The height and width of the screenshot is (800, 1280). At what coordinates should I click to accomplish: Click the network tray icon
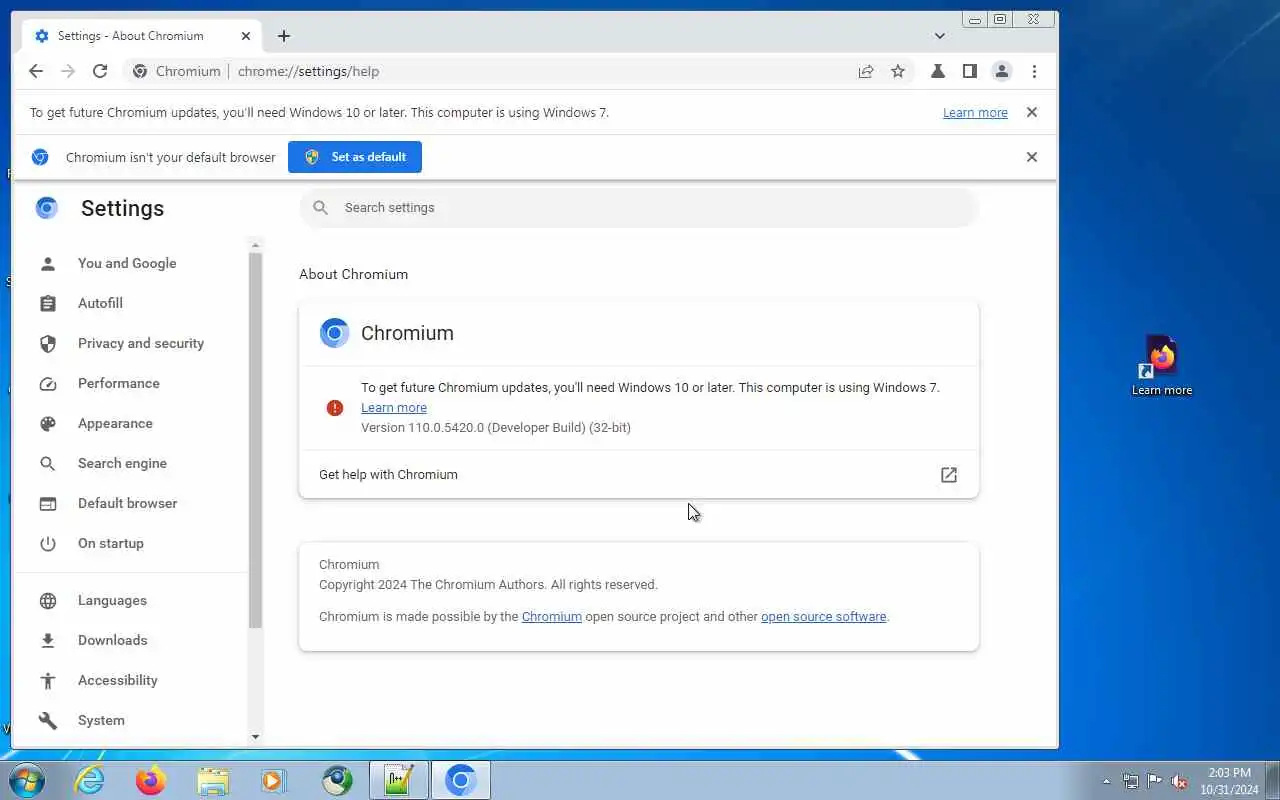(1131, 781)
